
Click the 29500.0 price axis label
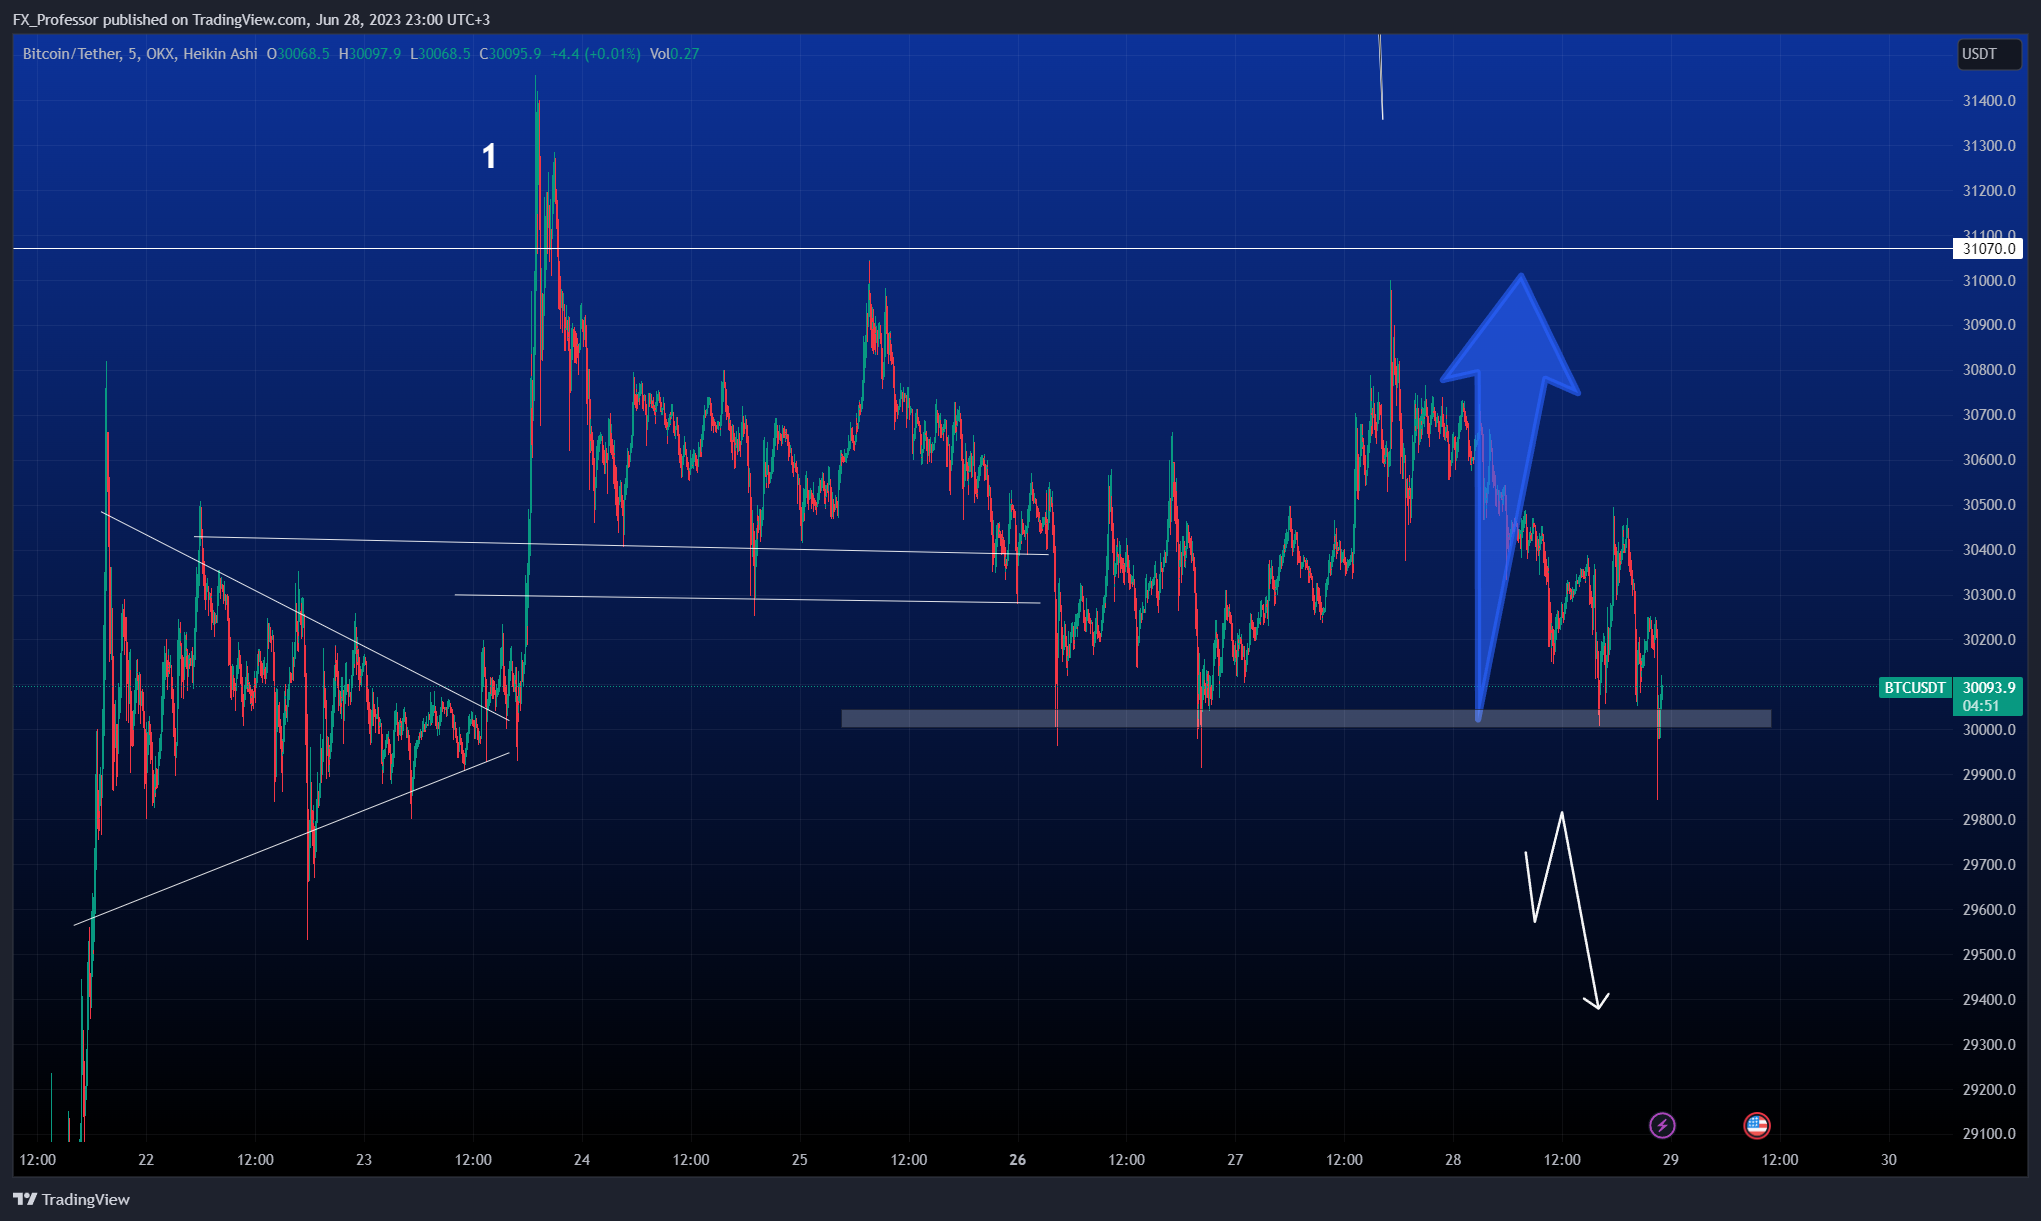click(1989, 955)
